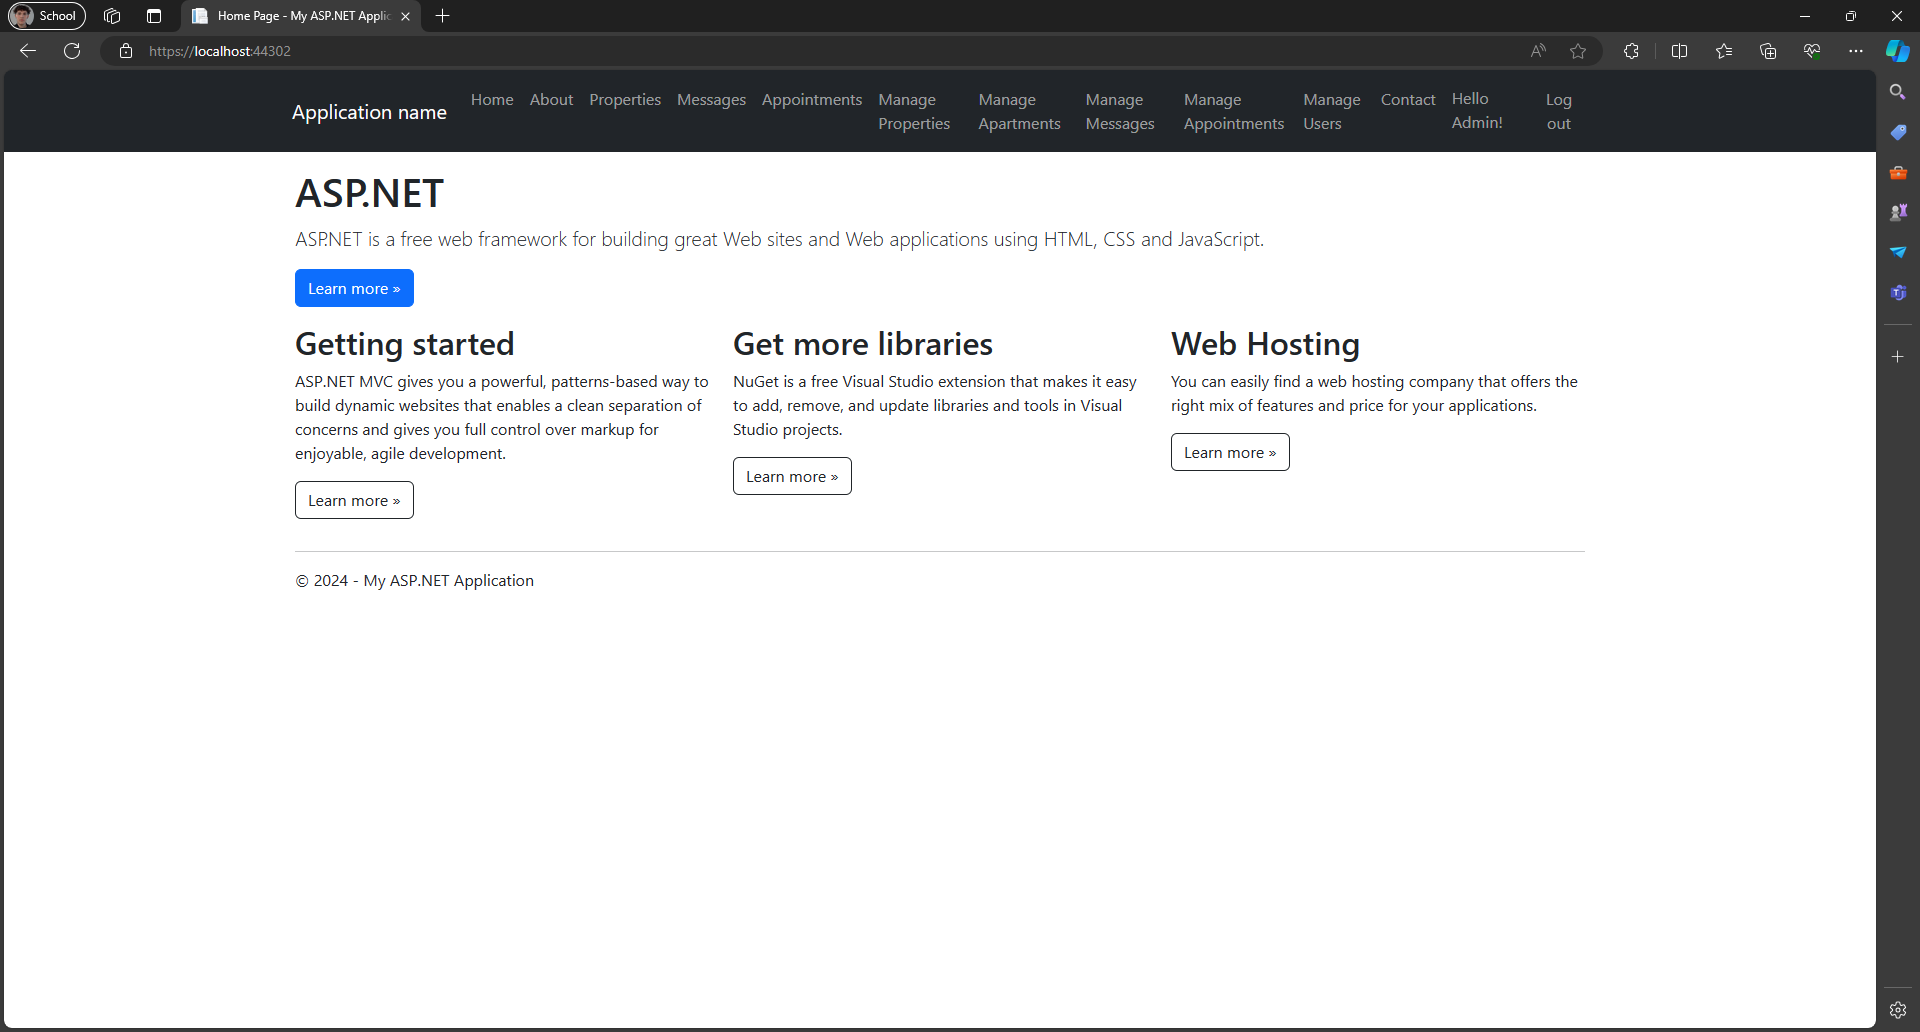Click Log out in the navbar

pyautogui.click(x=1558, y=112)
